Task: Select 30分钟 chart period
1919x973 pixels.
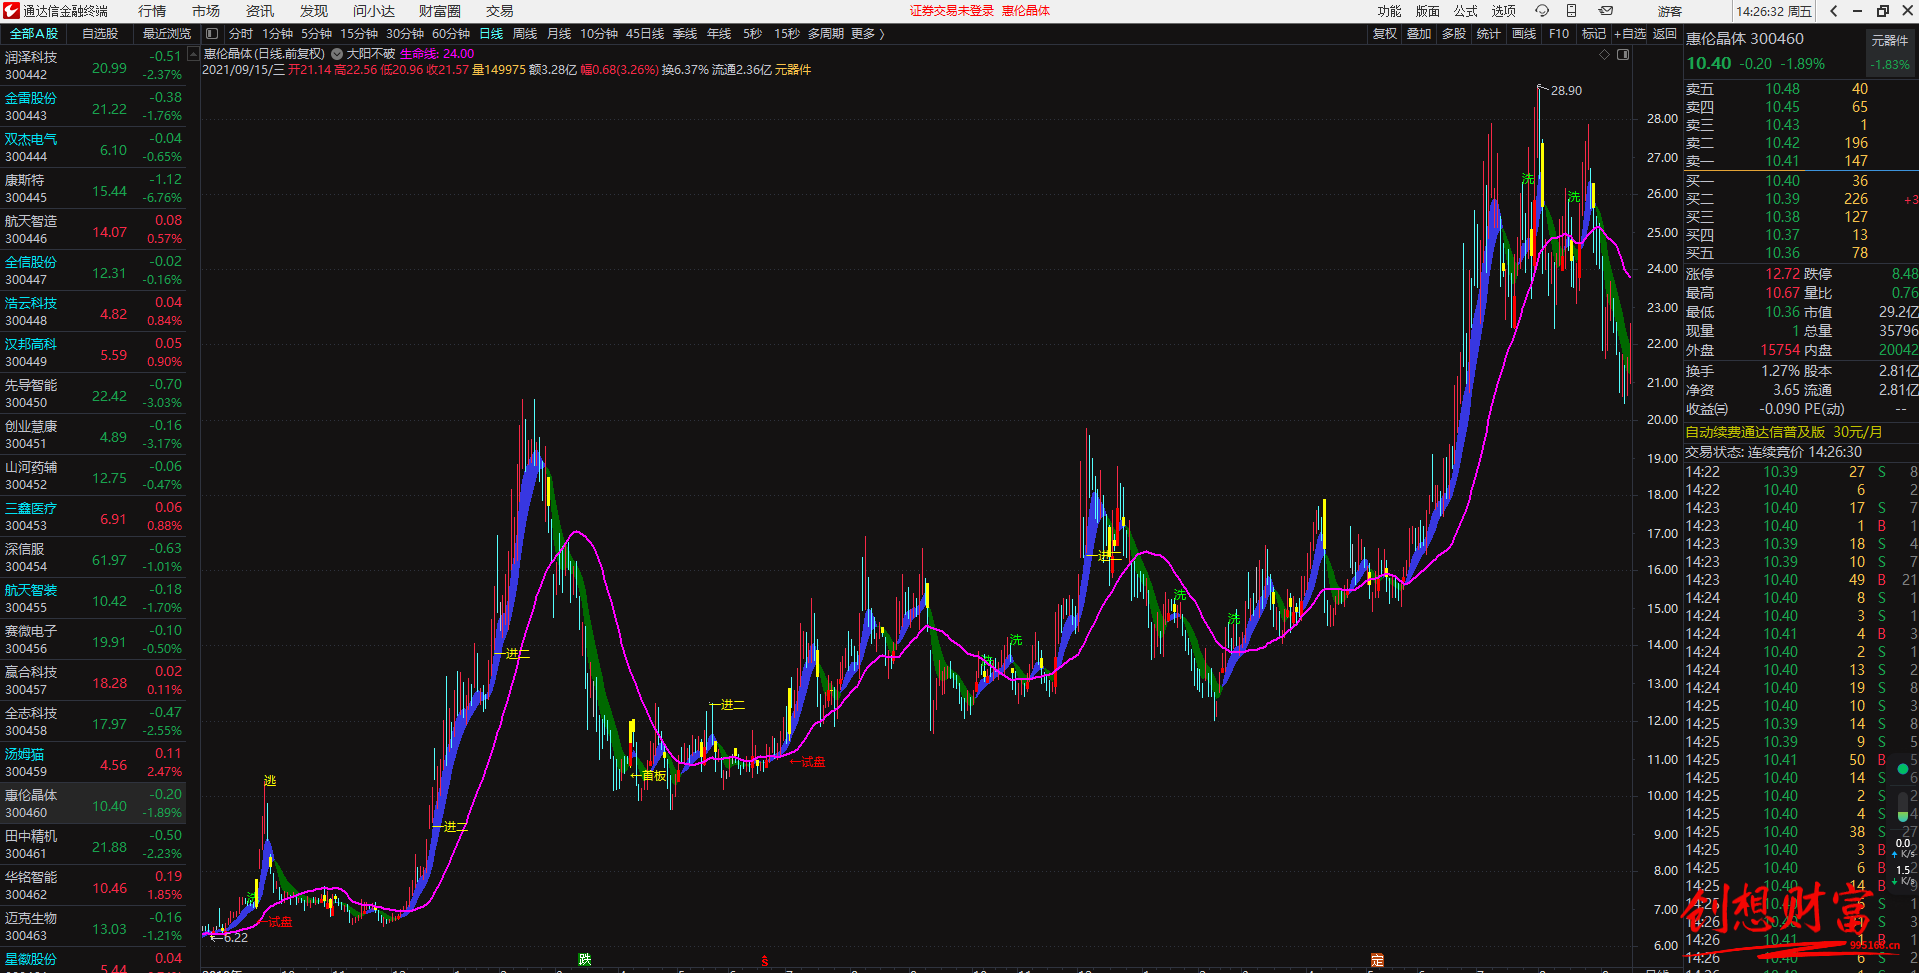Action: point(405,34)
